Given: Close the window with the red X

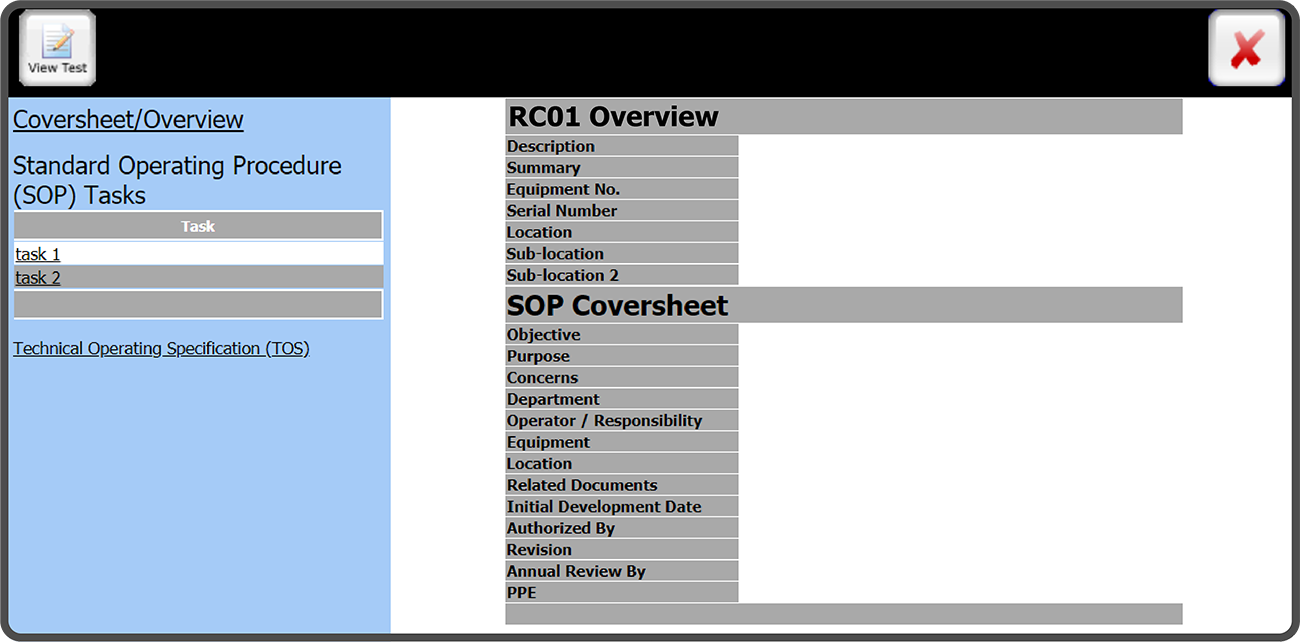Looking at the screenshot, I should [1246, 48].
